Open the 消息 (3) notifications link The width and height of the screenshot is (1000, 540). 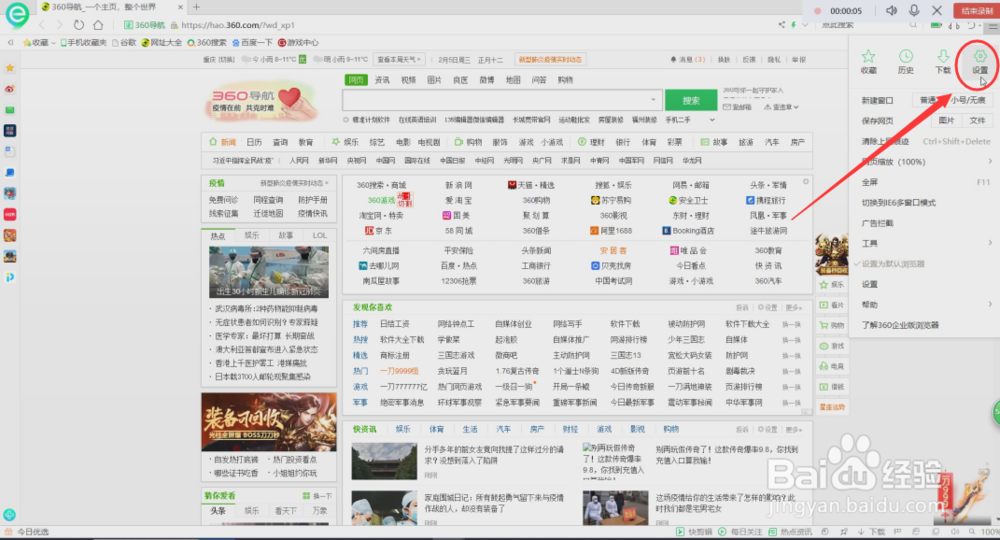tap(688, 59)
